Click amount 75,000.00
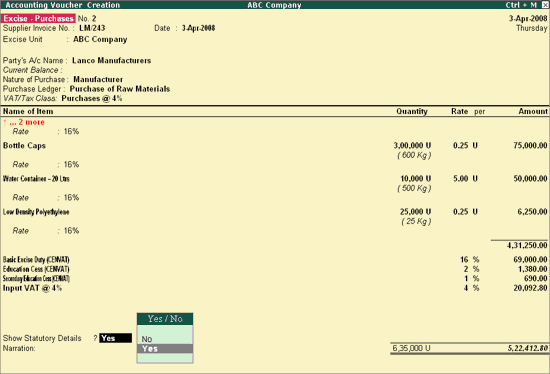 [x=530, y=146]
